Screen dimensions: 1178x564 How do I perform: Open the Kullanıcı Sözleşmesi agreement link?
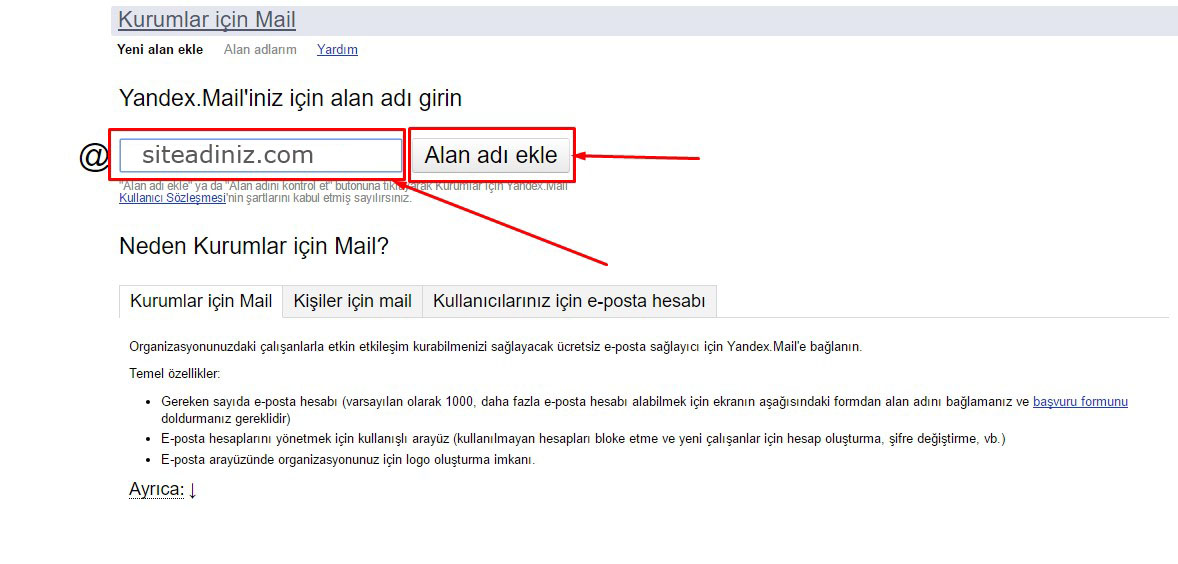coord(172,198)
